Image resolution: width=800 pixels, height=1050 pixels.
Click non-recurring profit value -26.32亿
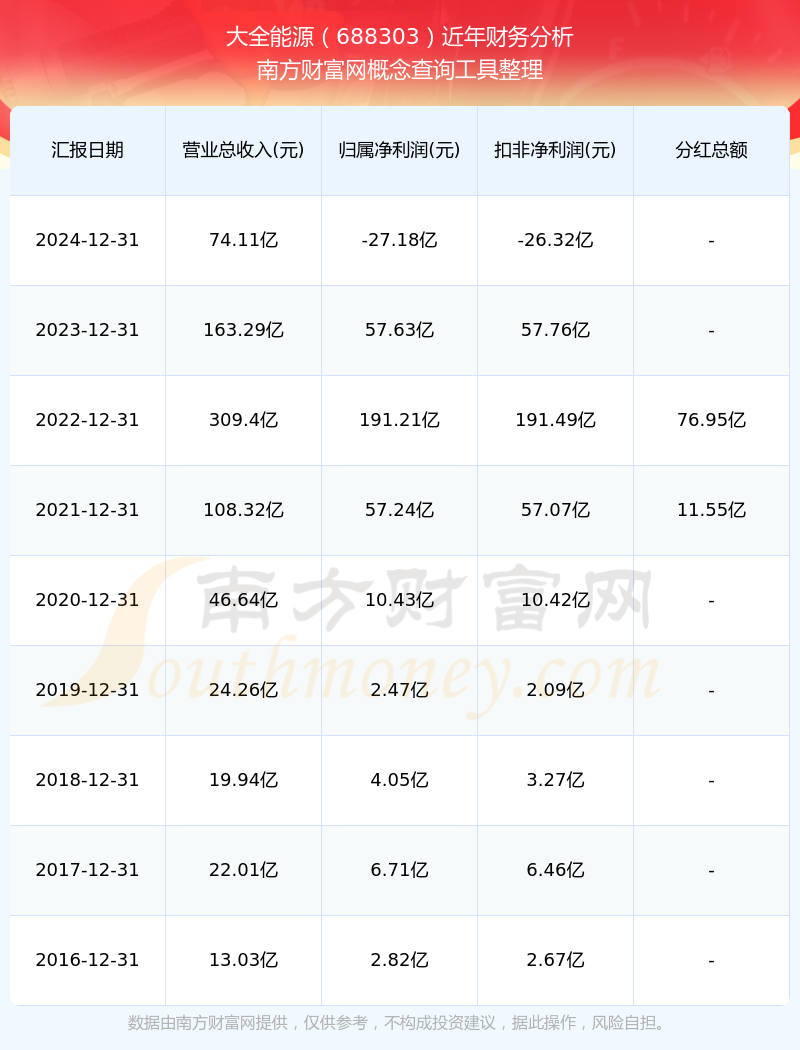[x=556, y=240]
